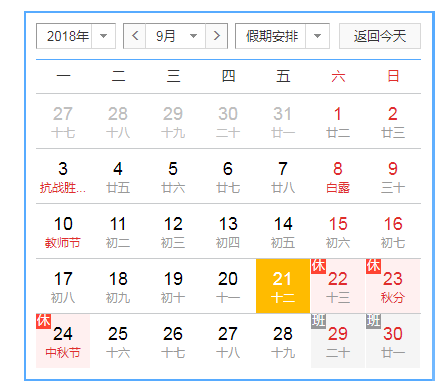Select September 11 date

point(118,231)
